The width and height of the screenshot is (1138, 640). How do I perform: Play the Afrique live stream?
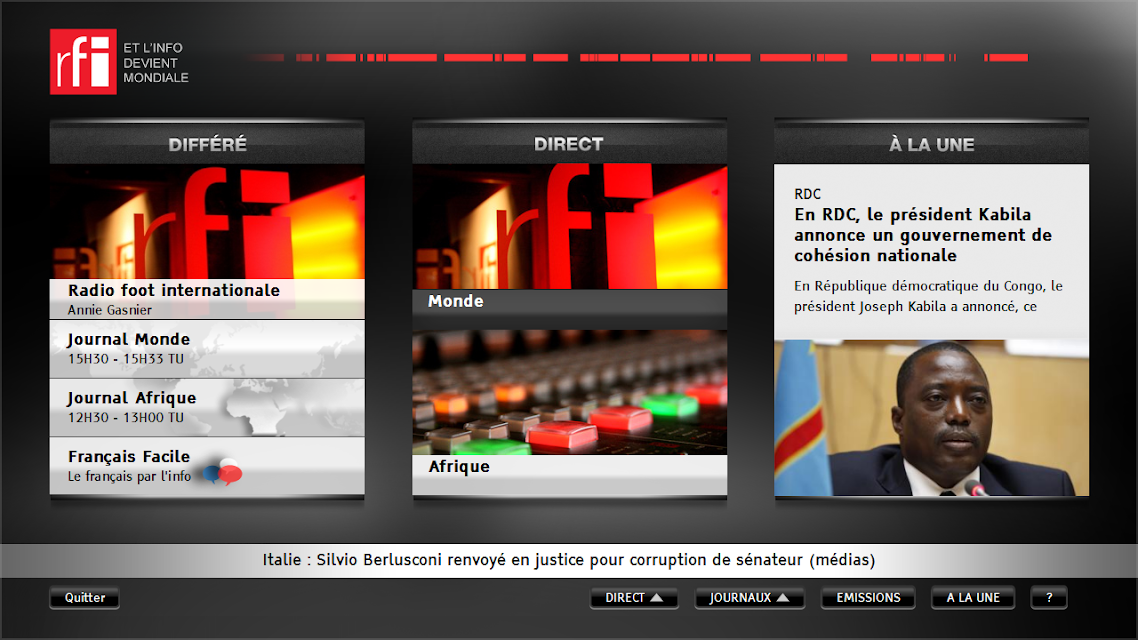click(570, 413)
